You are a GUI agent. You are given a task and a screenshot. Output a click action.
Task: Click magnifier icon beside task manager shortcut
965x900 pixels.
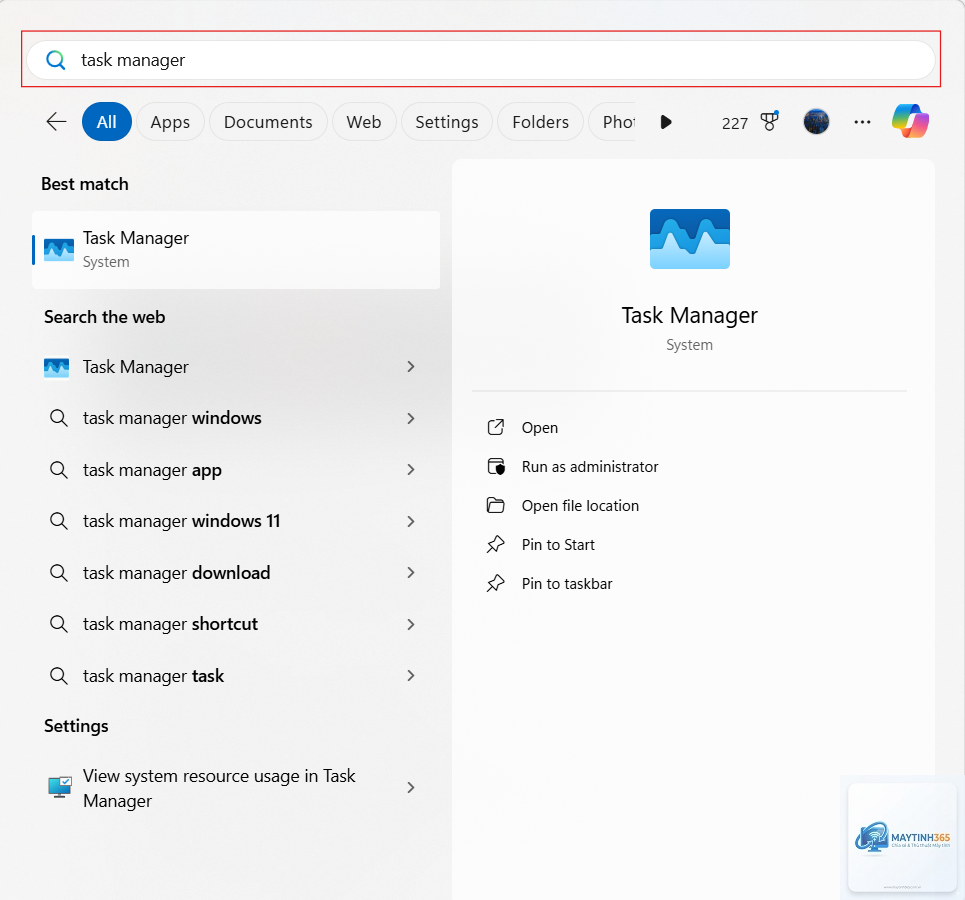coord(58,624)
